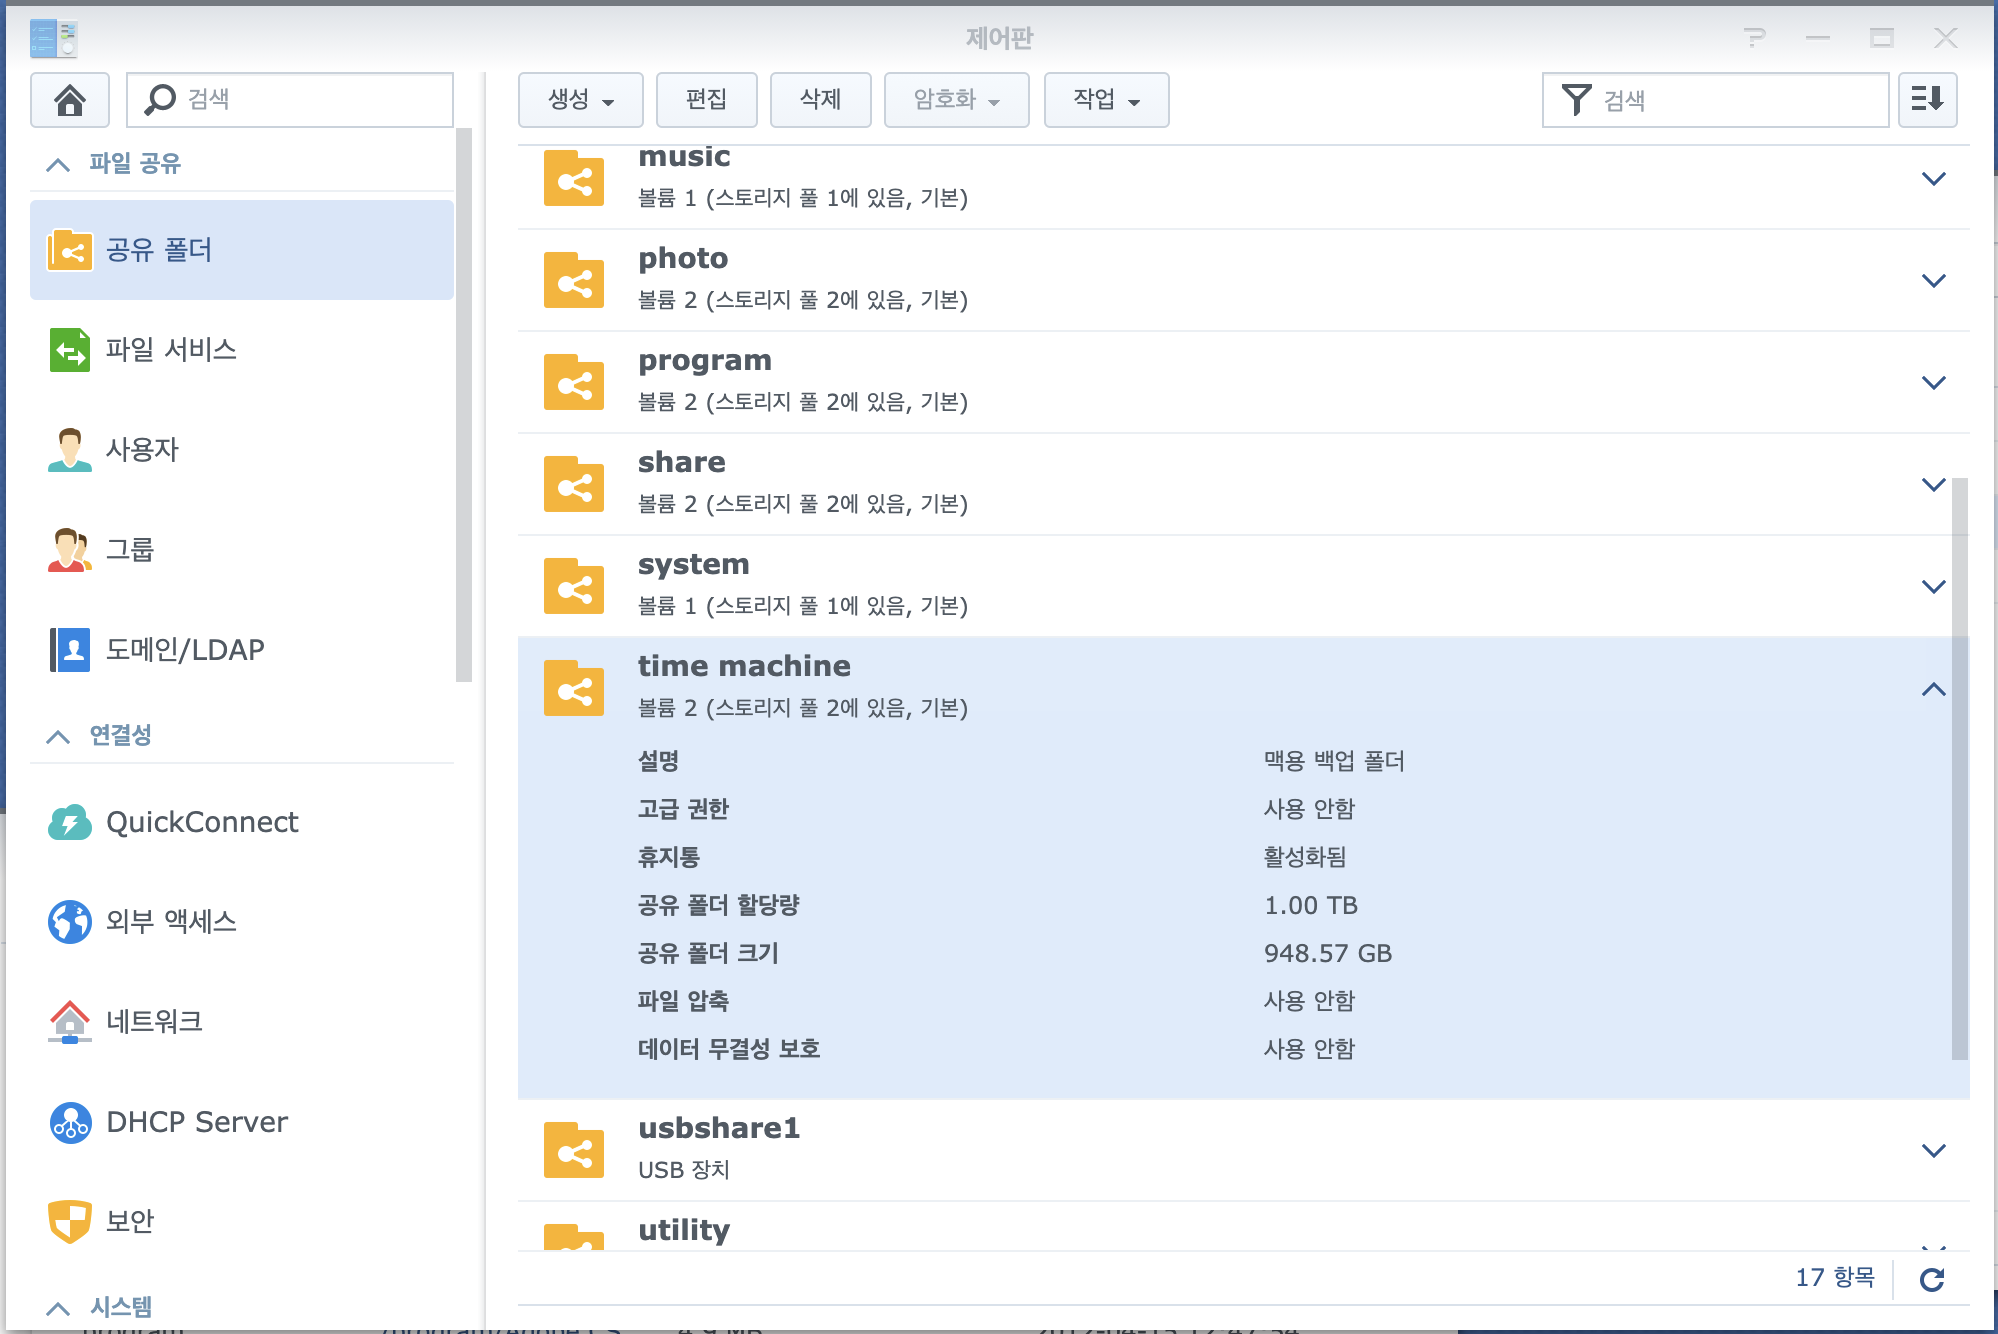Click the home icon button
The height and width of the screenshot is (1334, 1998).
(69, 99)
